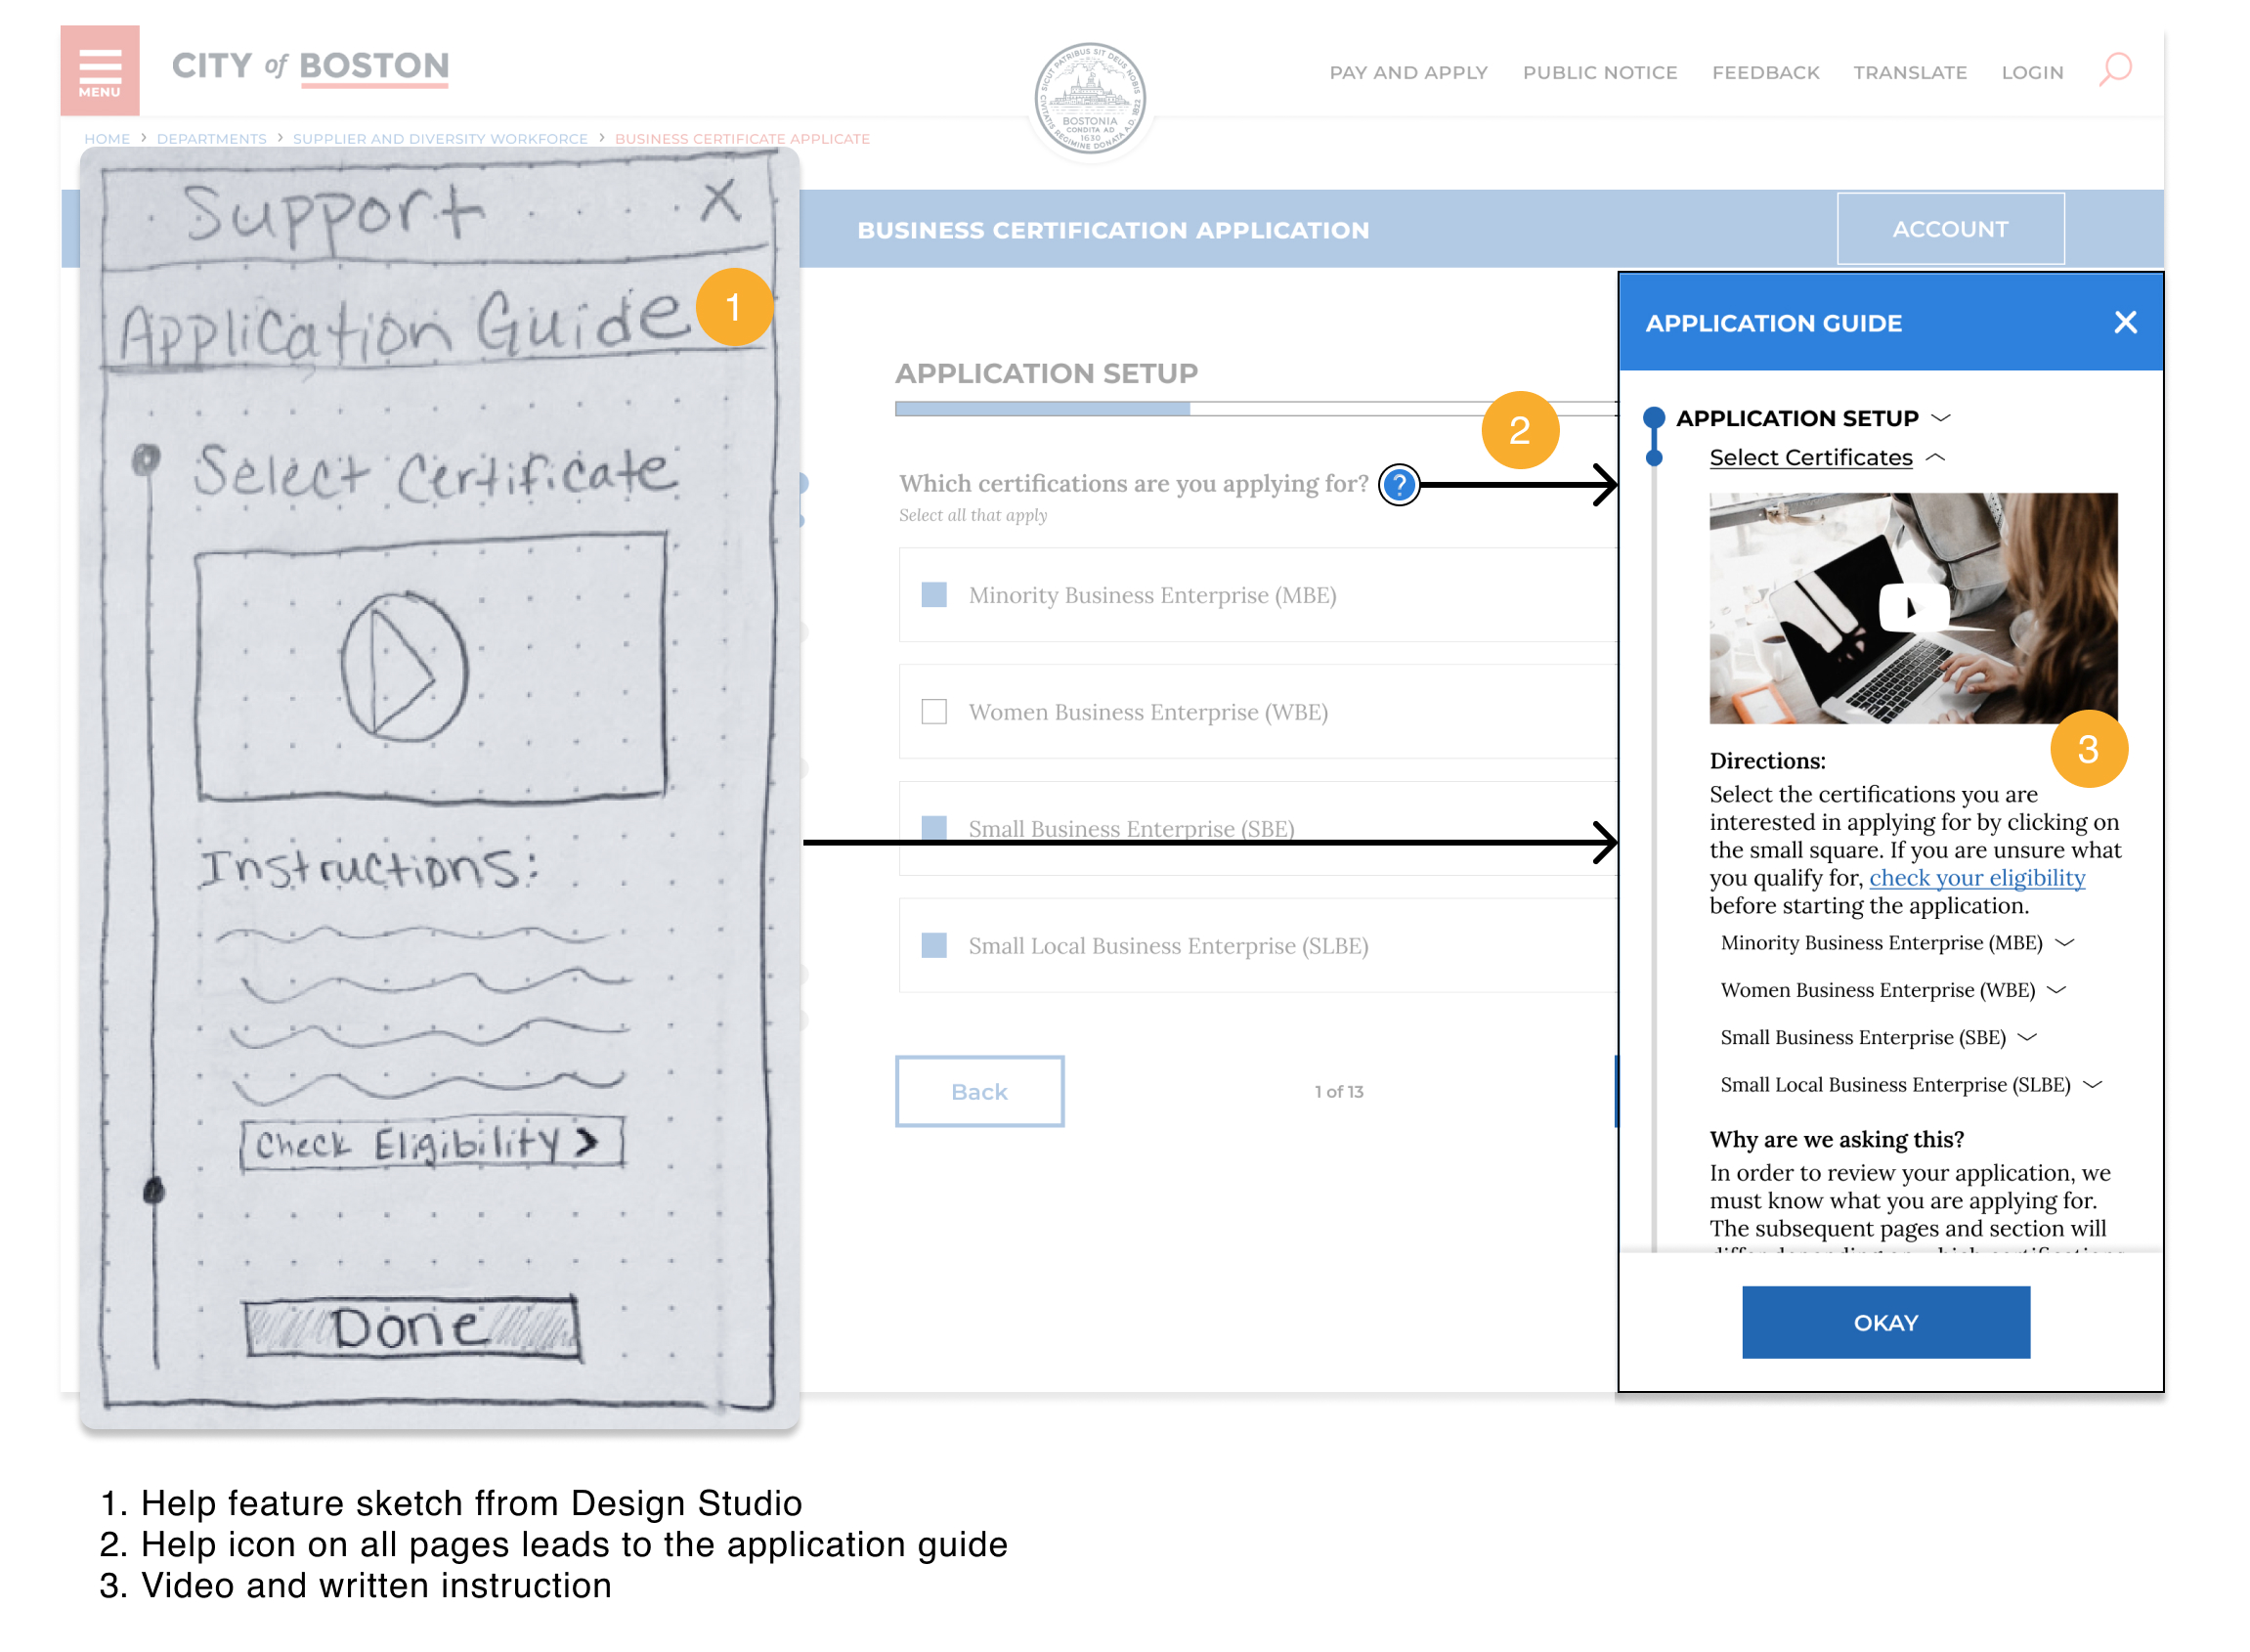Screen dimensions: 2250x1652
Task: Open the hamburger MENU icon
Action: pos(99,70)
